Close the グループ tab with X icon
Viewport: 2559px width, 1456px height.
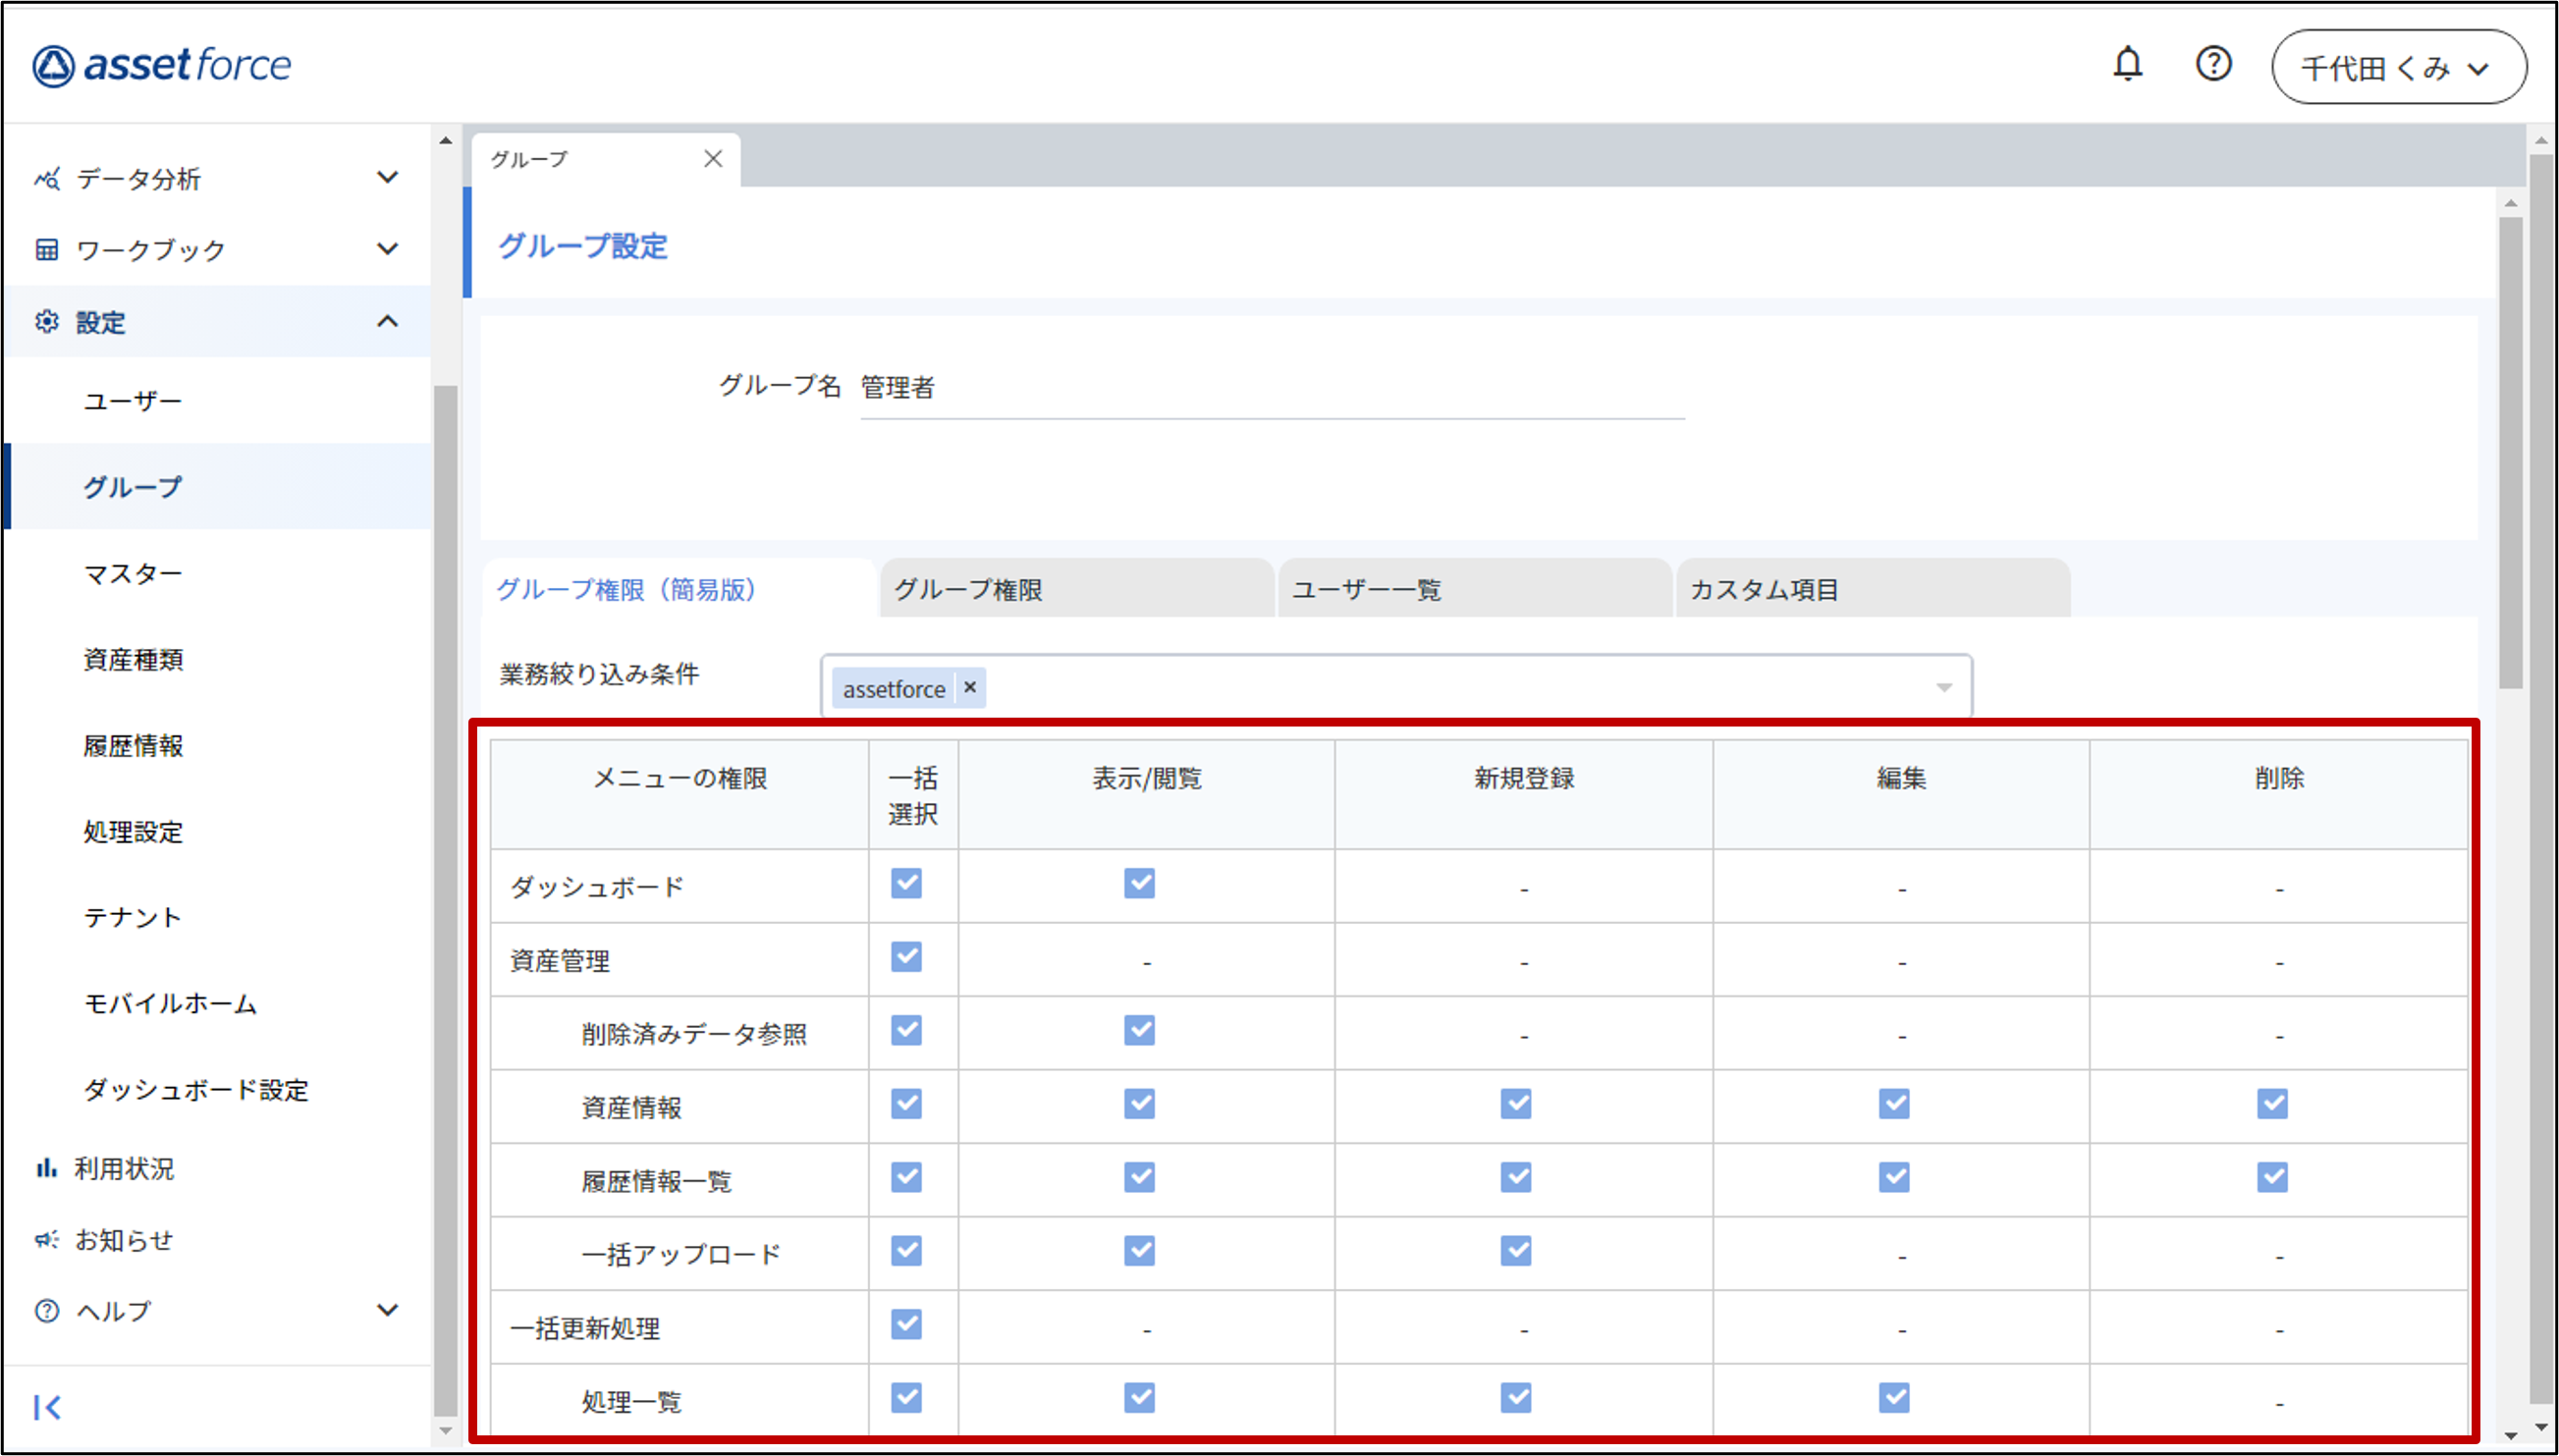pos(713,159)
